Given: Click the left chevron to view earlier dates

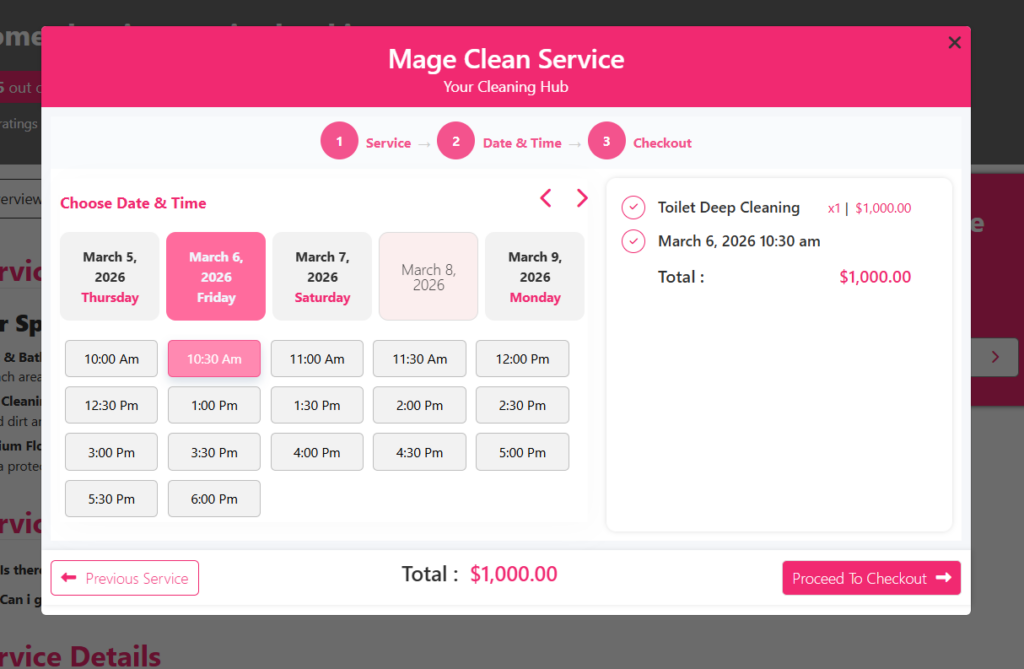Looking at the screenshot, I should click(x=546, y=198).
